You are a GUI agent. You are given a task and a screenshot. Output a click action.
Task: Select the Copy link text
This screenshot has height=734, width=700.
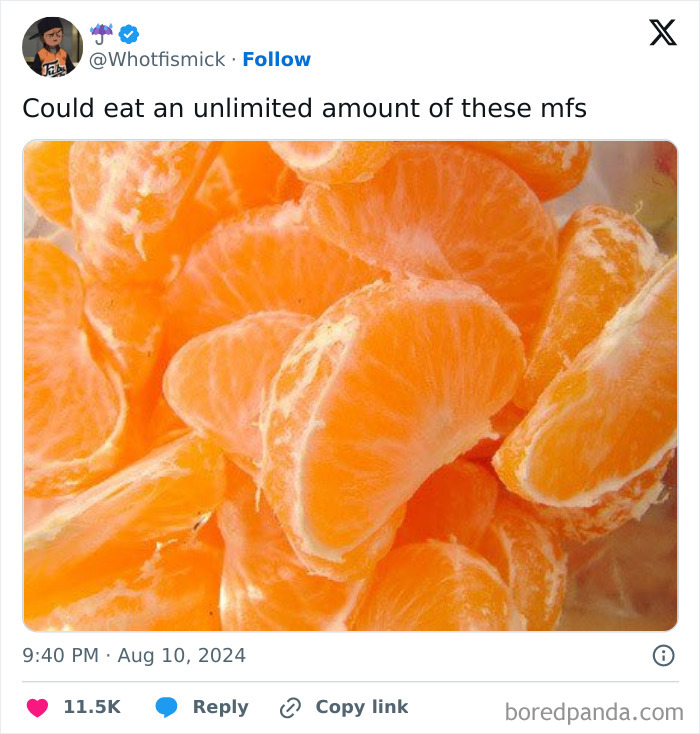coord(362,707)
